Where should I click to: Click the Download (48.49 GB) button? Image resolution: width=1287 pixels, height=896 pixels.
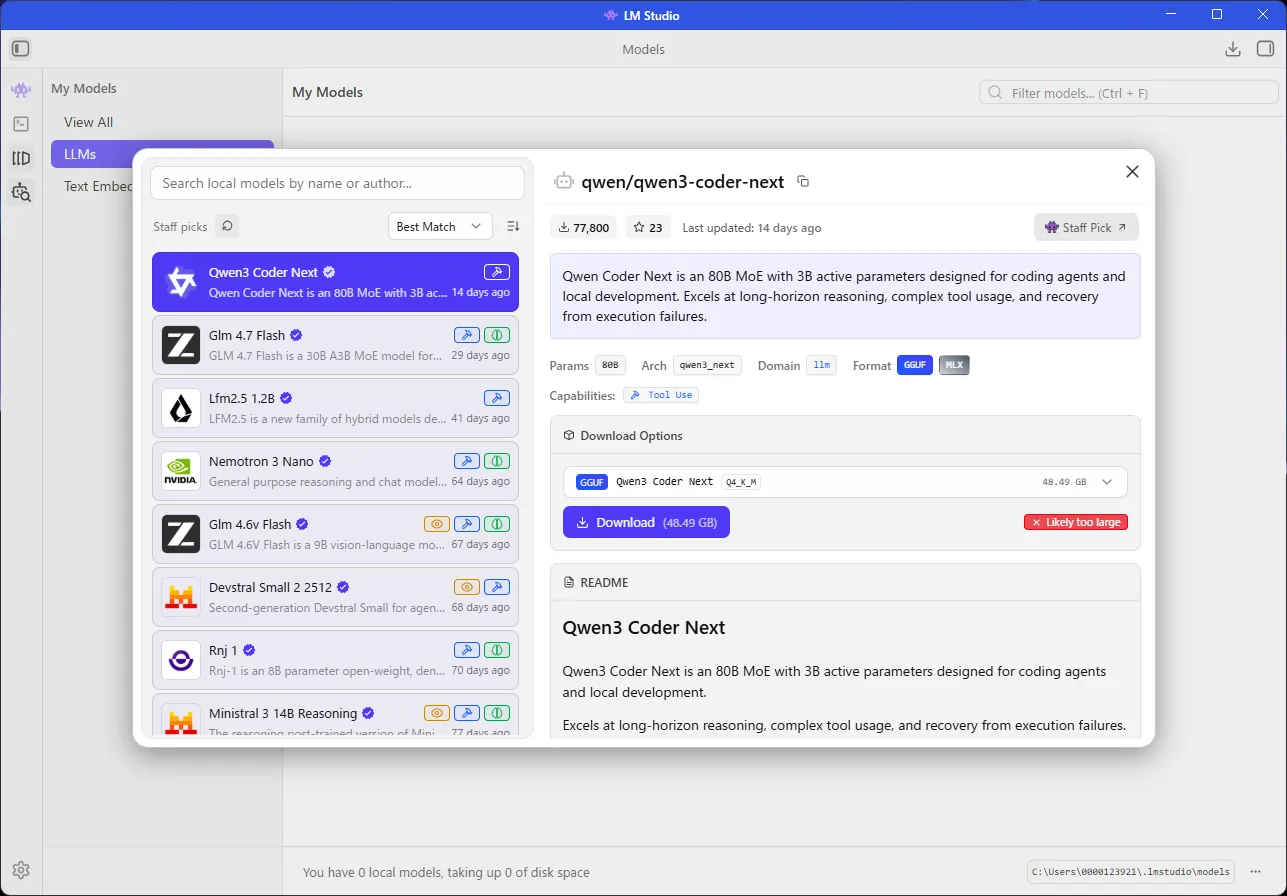point(646,522)
